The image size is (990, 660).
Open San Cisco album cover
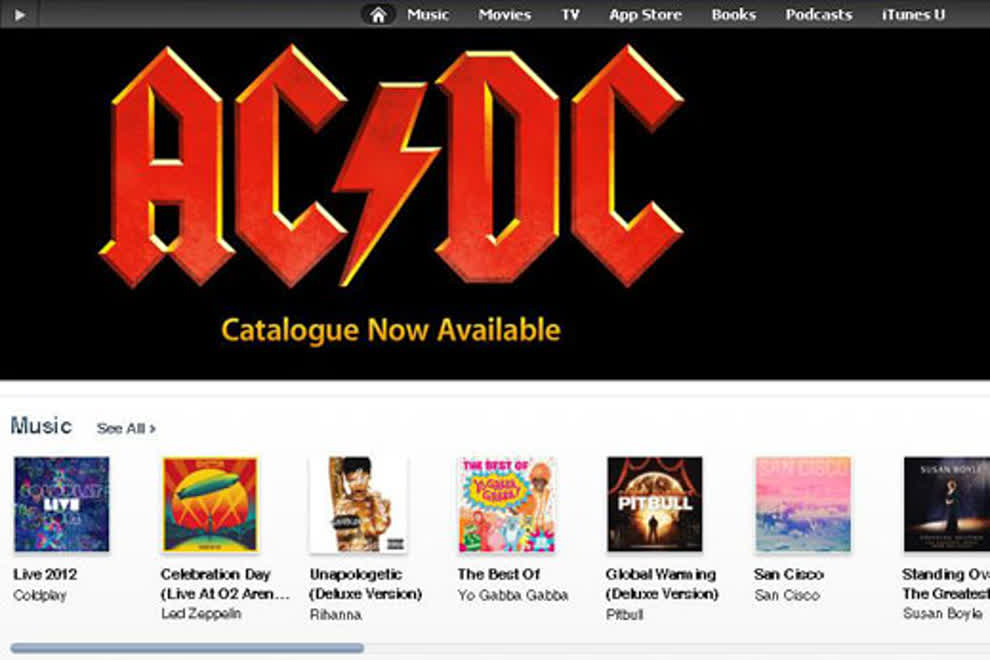click(803, 504)
